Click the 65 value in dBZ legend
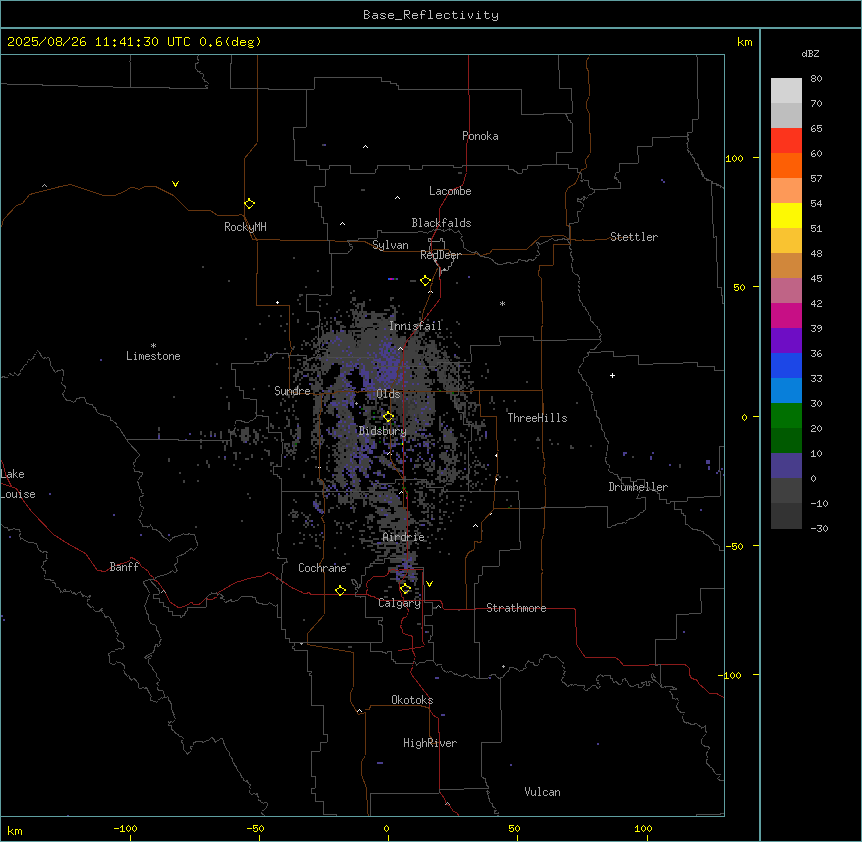This screenshot has height=842, width=862. [x=816, y=128]
